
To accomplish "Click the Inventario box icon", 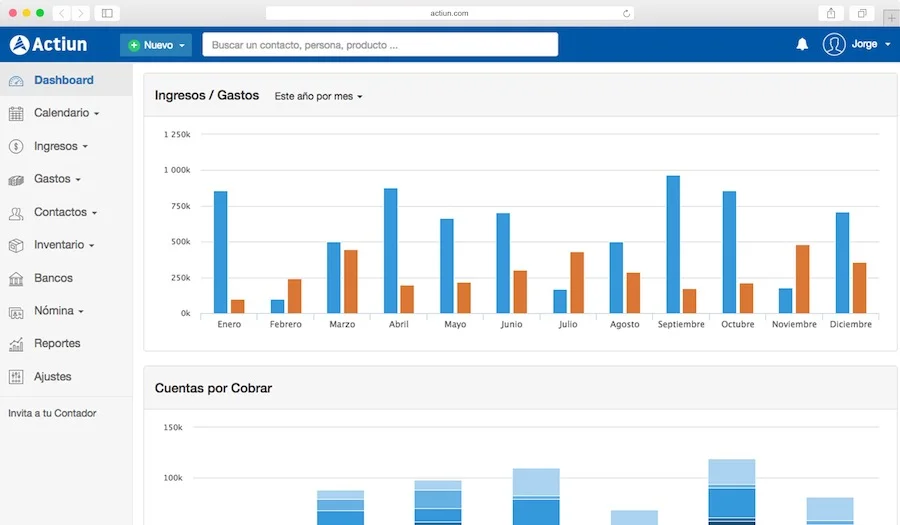I will pos(16,246).
